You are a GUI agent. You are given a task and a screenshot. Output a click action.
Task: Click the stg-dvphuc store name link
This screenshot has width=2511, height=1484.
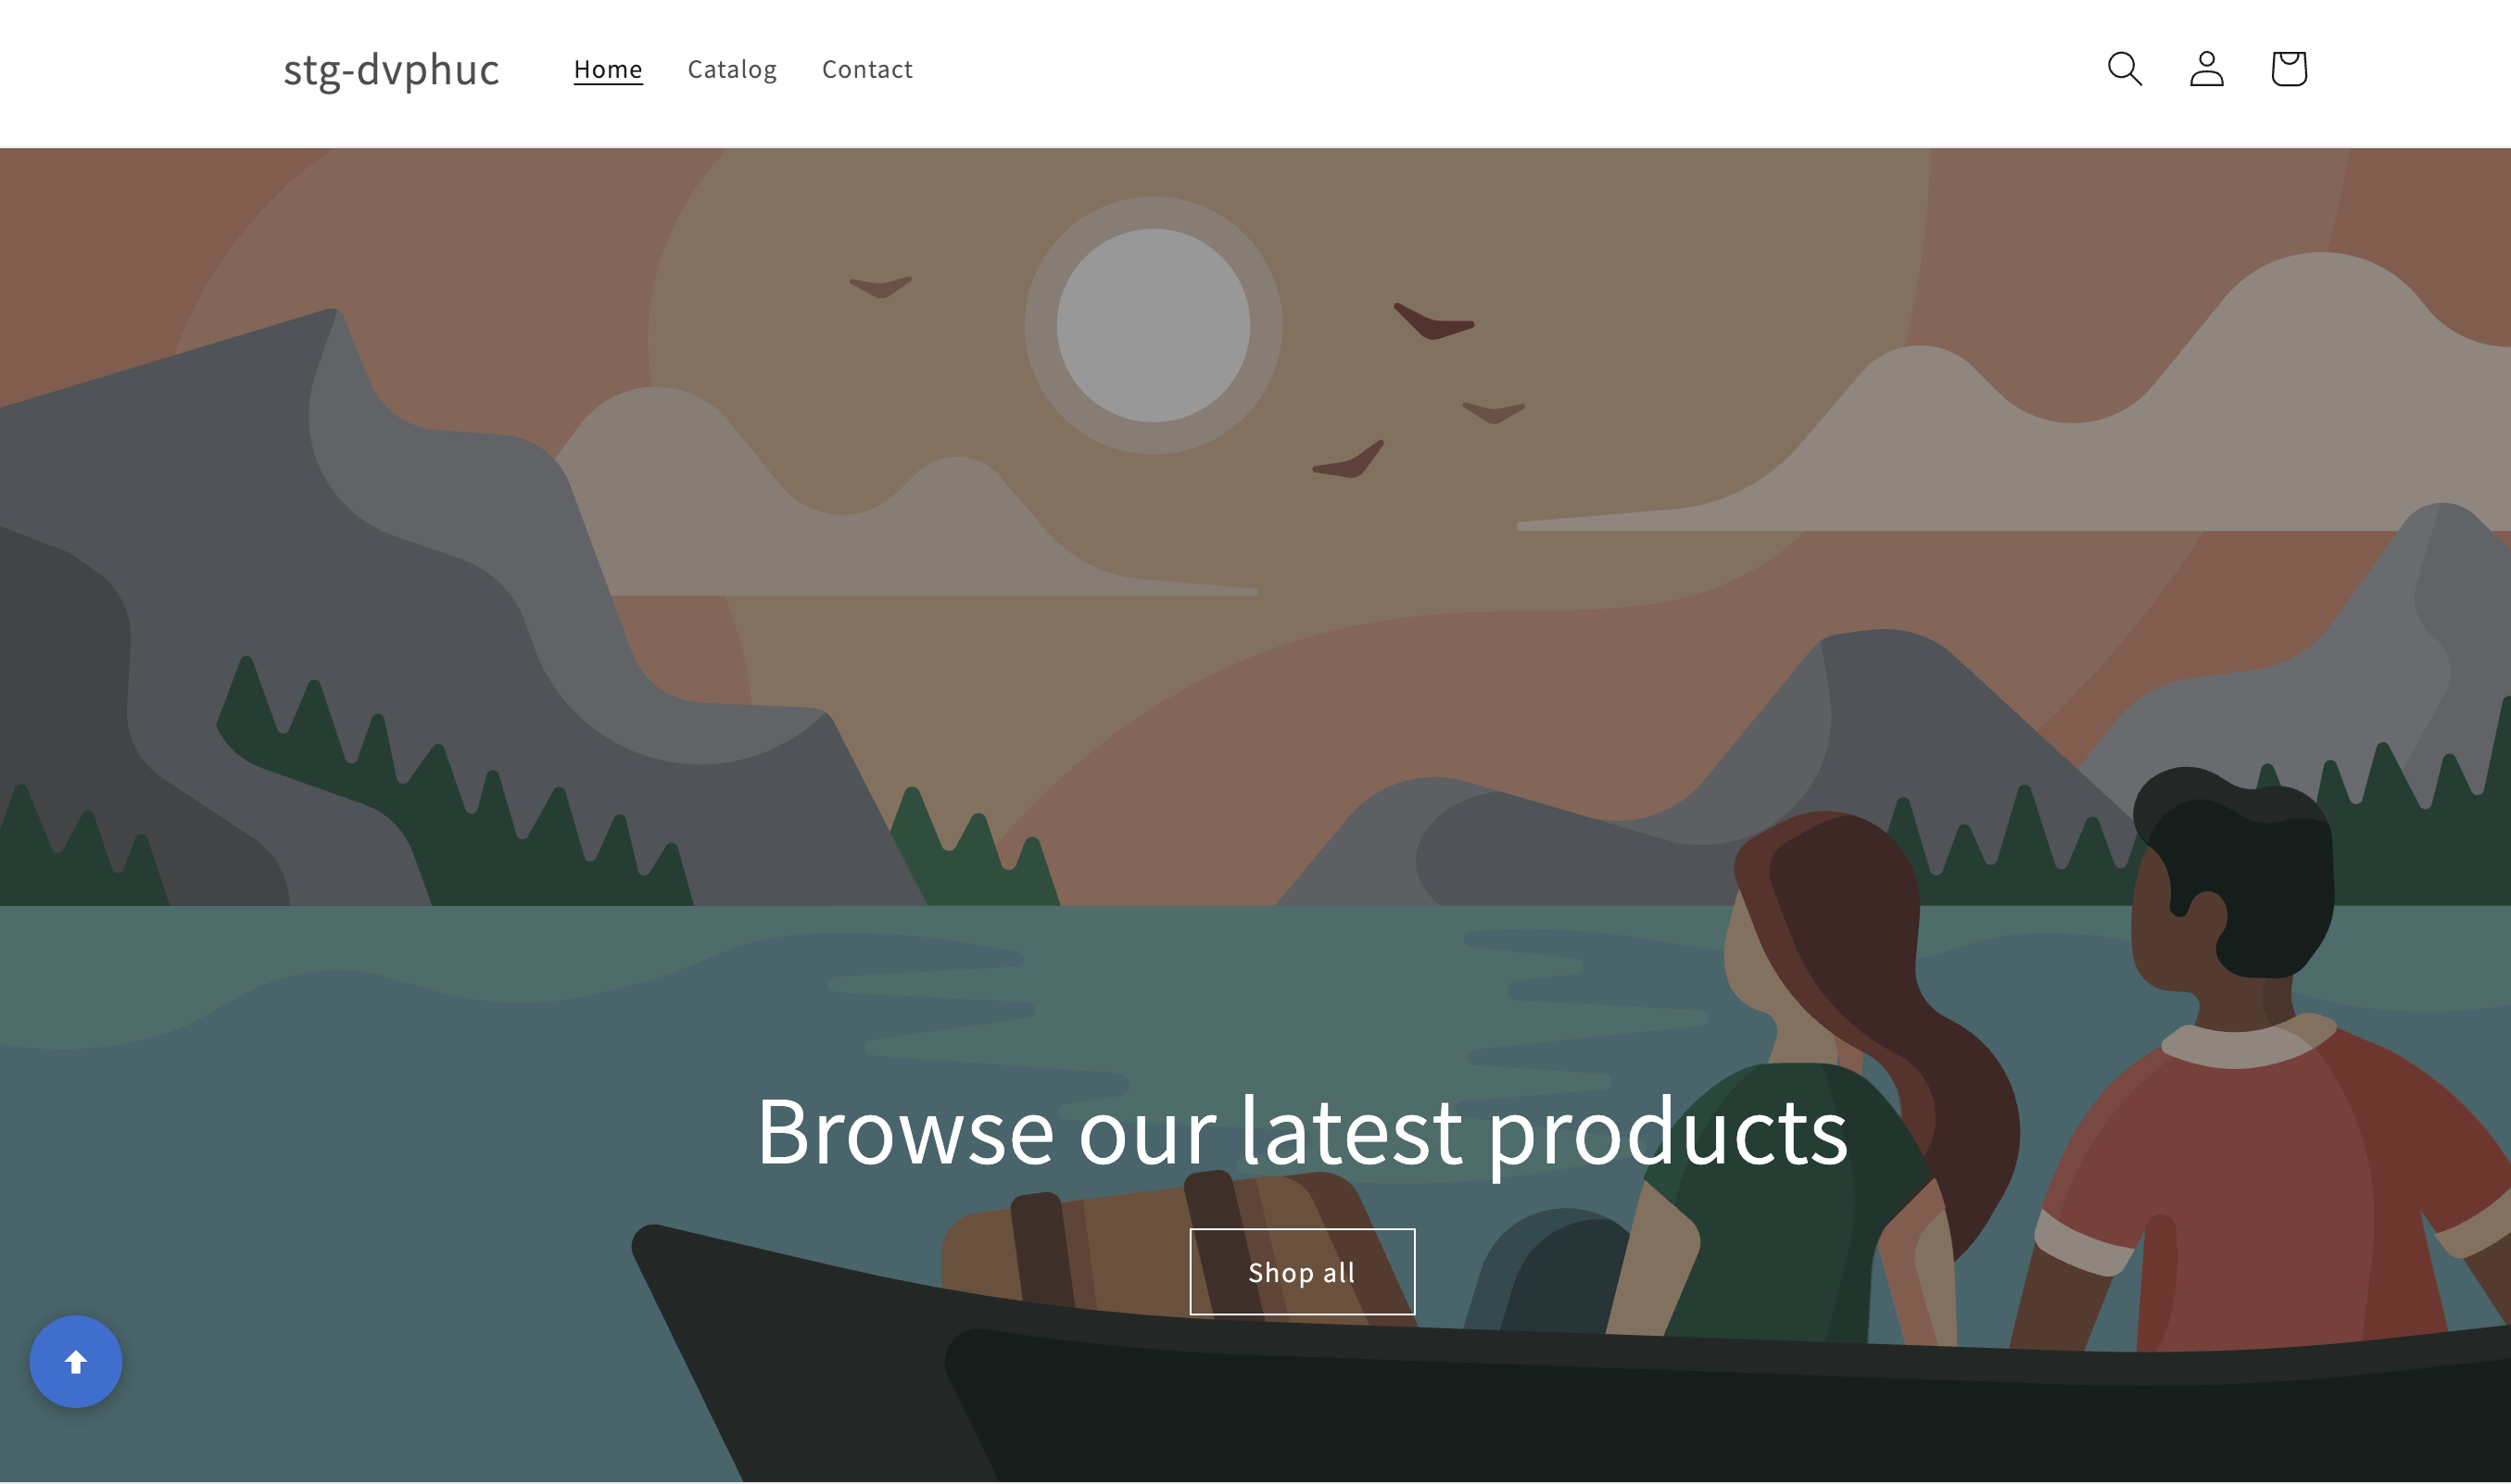tap(391, 69)
